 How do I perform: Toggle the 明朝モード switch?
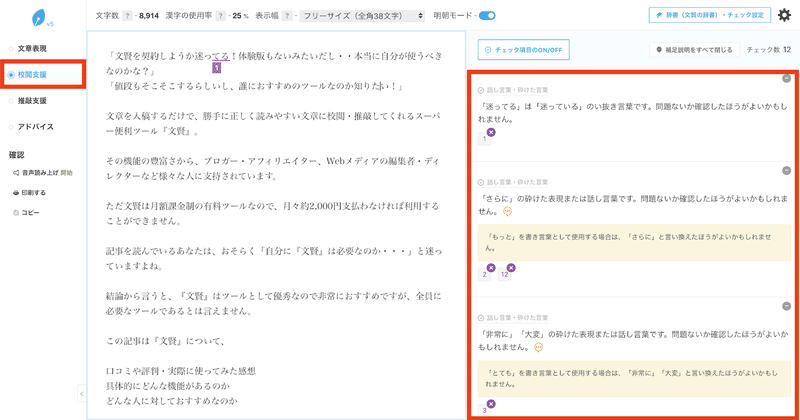487,16
